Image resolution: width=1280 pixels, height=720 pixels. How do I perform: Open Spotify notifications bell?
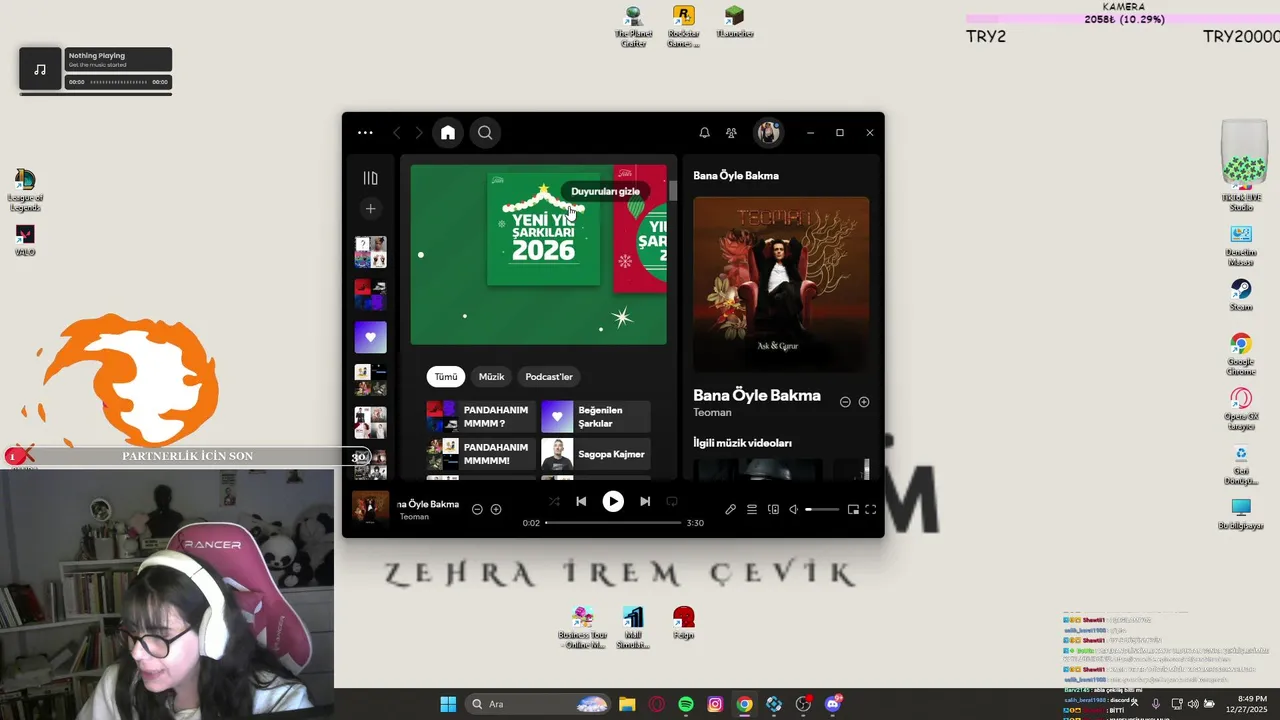pyautogui.click(x=704, y=133)
